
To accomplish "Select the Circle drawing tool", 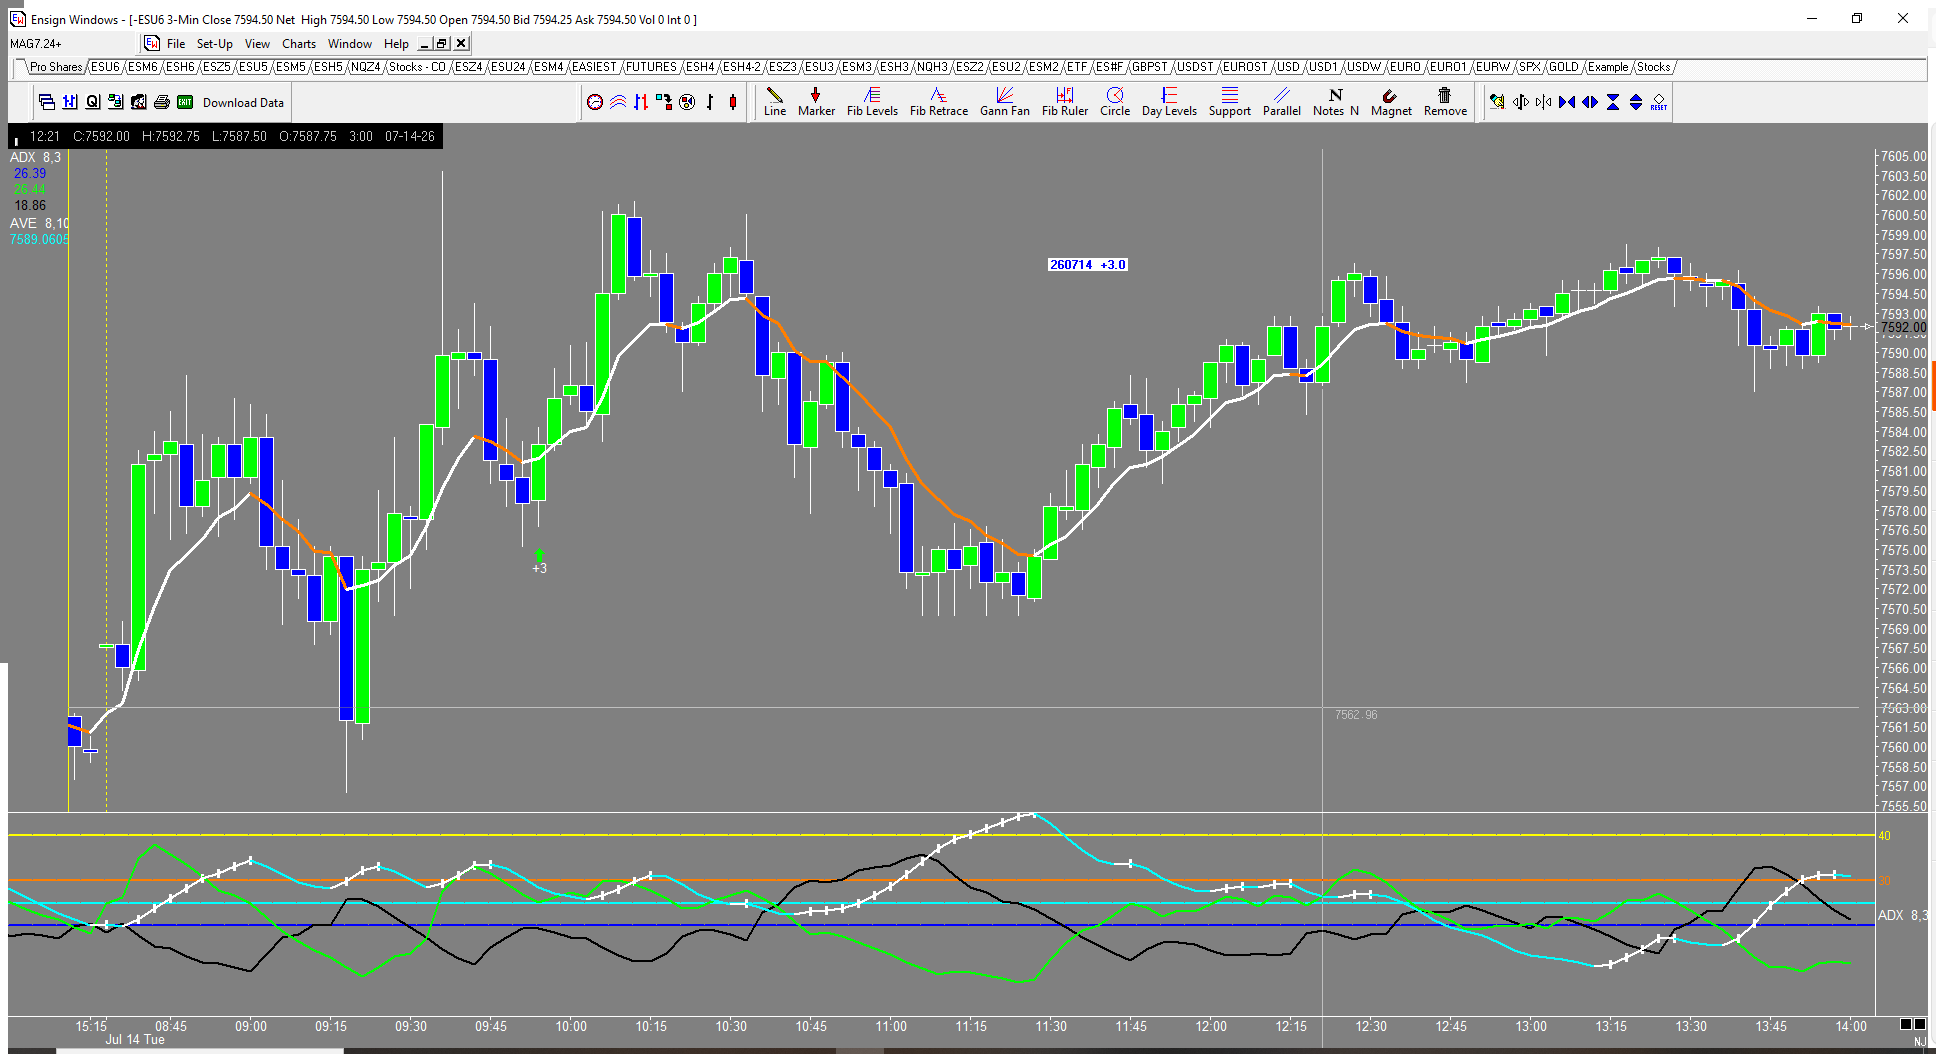I will click(1115, 102).
